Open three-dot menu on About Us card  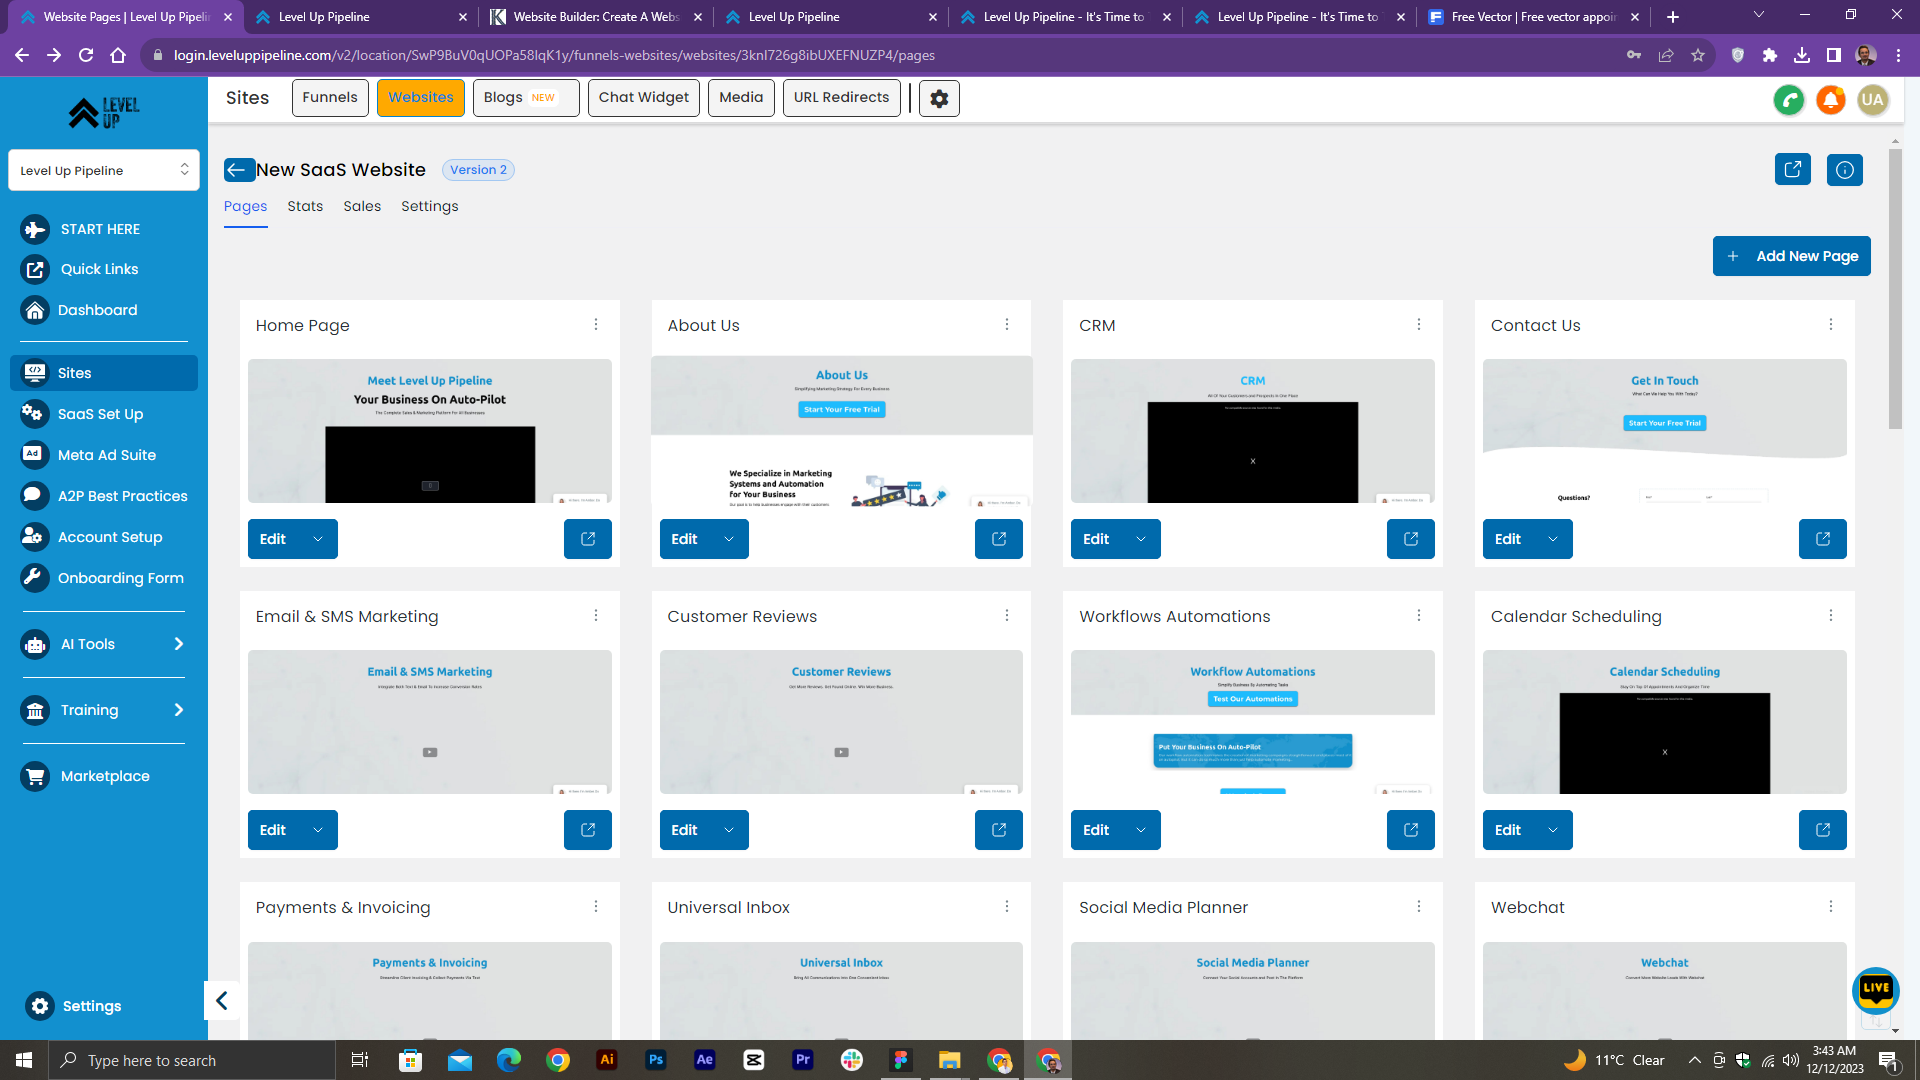tap(1006, 325)
